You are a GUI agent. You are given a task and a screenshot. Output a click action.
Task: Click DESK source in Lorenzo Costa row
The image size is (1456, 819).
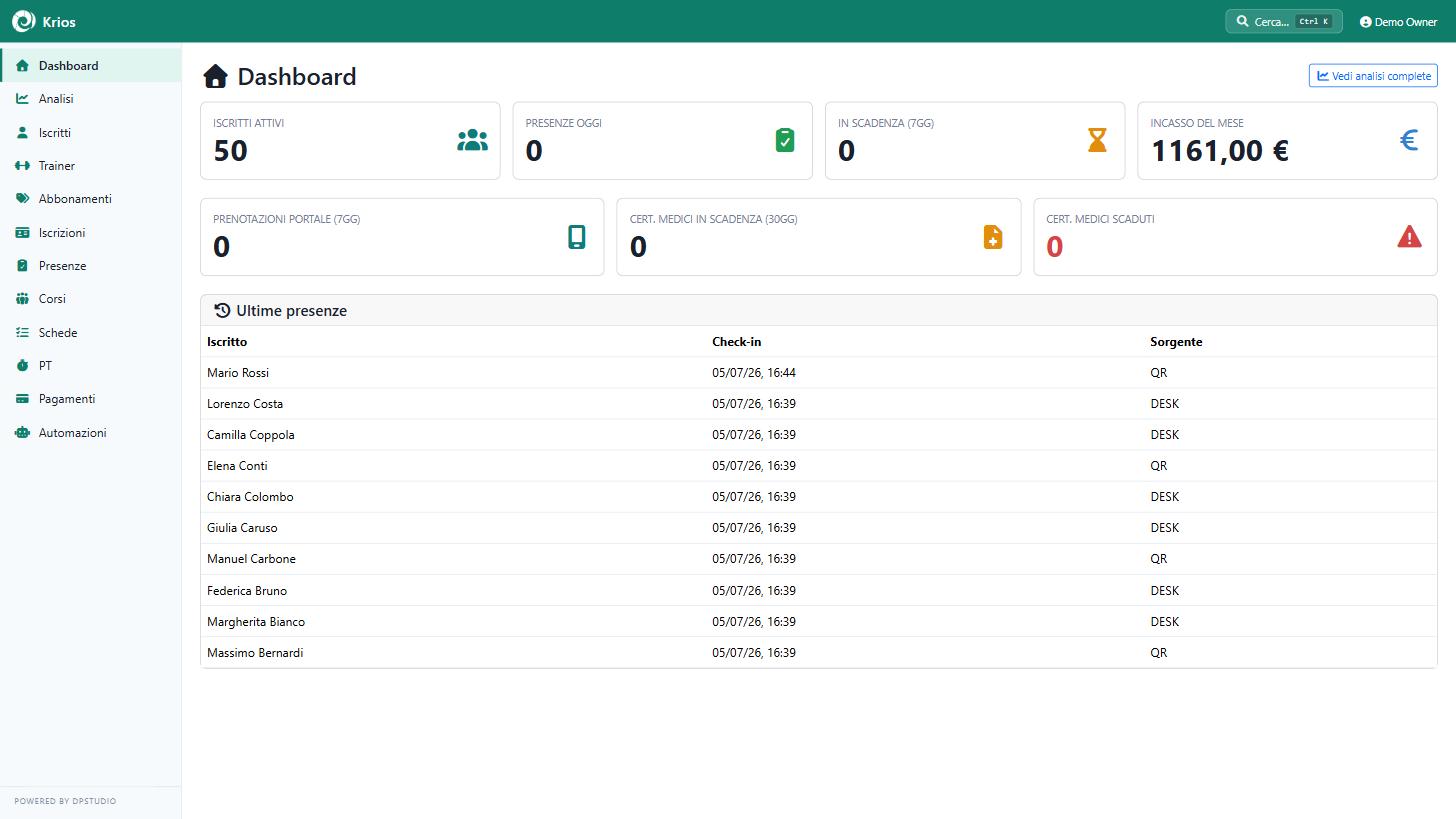1165,404
